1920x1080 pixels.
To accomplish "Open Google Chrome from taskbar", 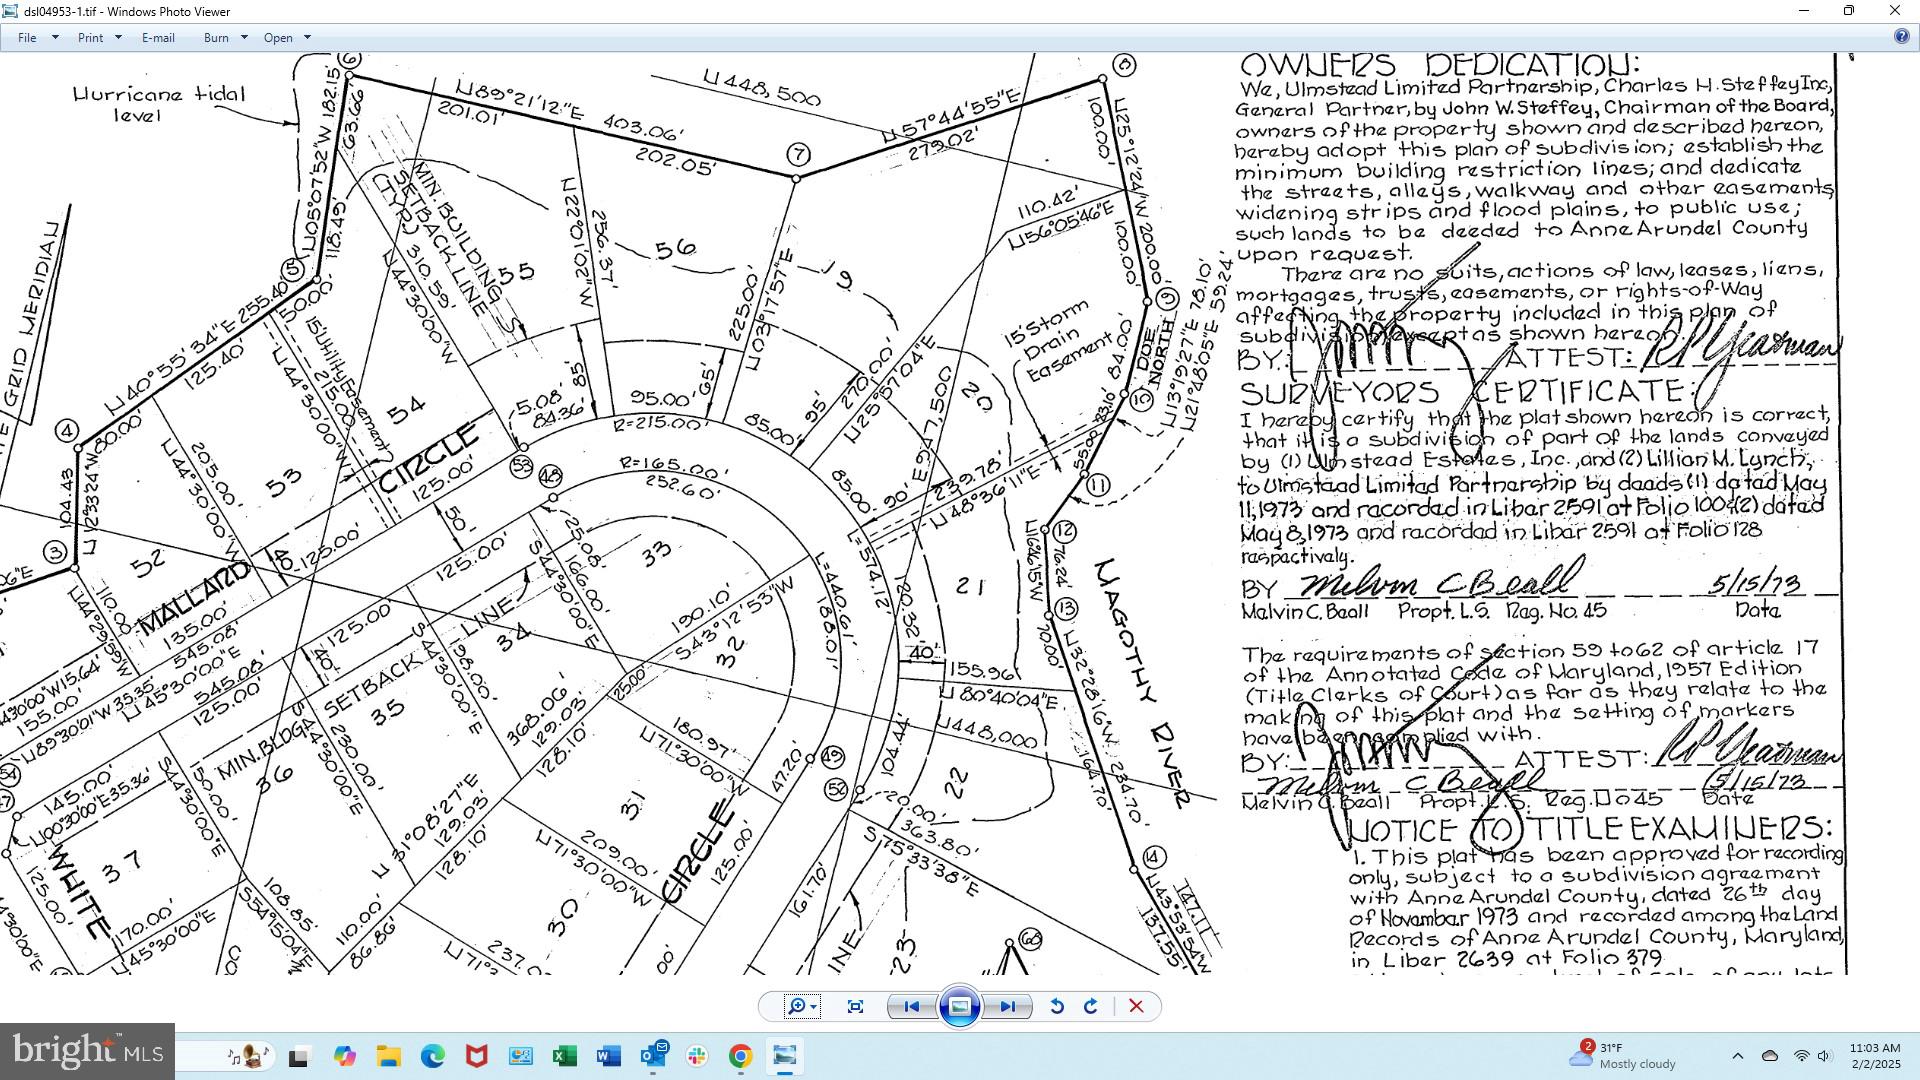I will coord(740,1056).
